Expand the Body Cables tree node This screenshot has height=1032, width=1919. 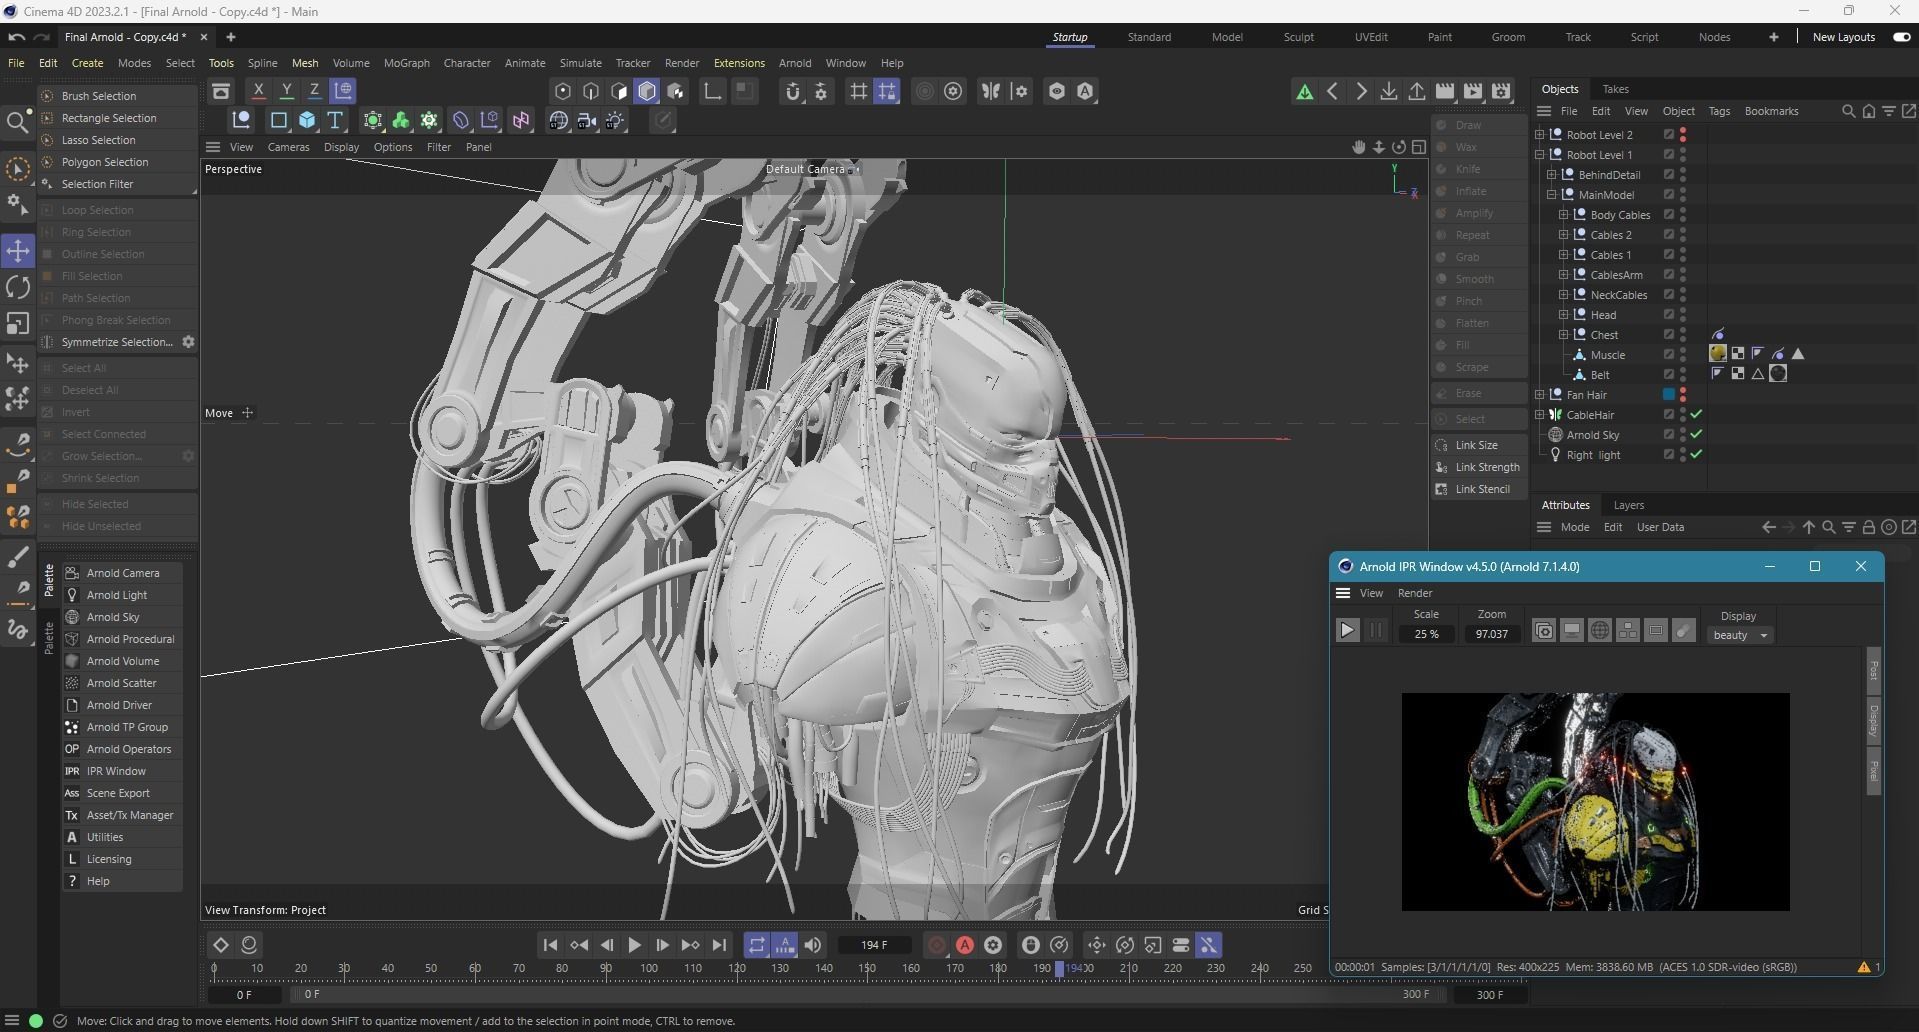point(1564,215)
